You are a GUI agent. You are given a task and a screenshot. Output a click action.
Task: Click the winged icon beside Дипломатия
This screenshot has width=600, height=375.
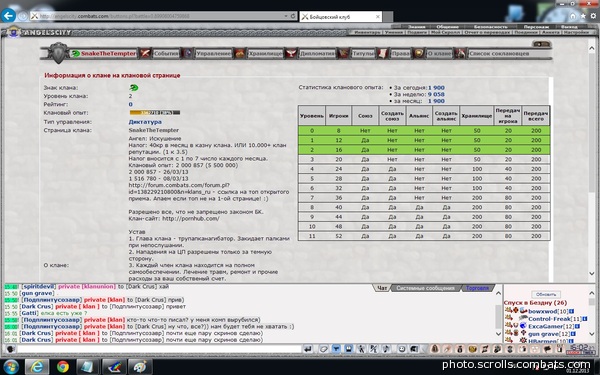click(291, 53)
